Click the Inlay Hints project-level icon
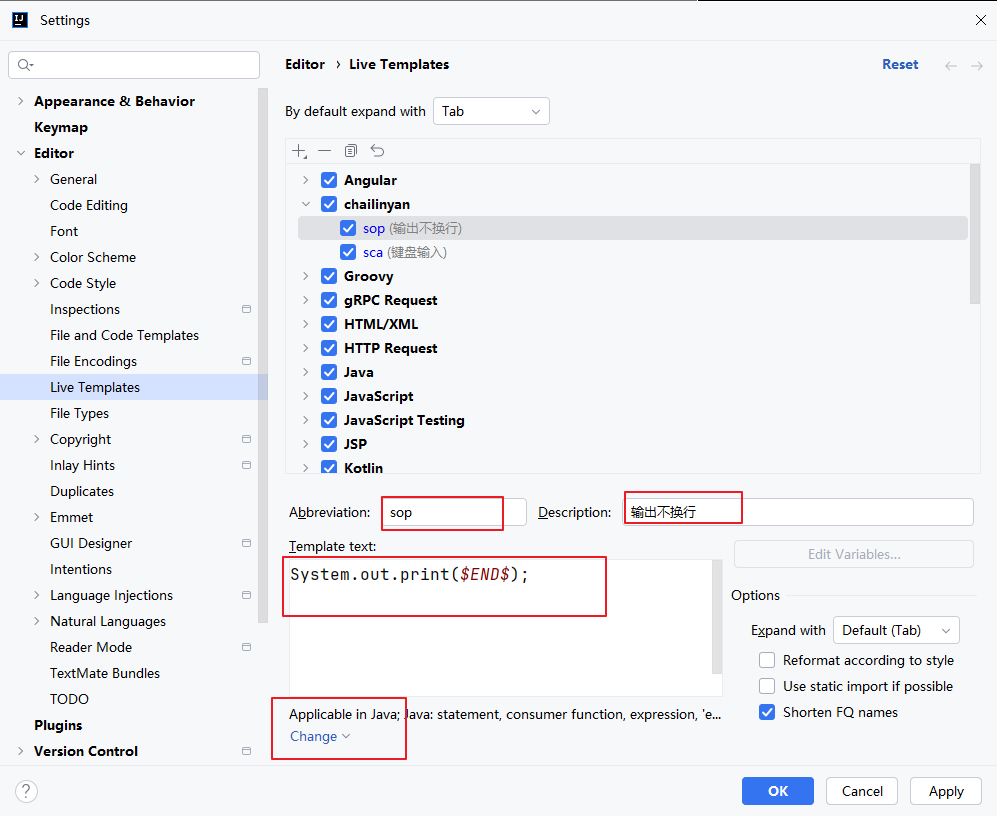The width and height of the screenshot is (997, 816). click(x=247, y=466)
